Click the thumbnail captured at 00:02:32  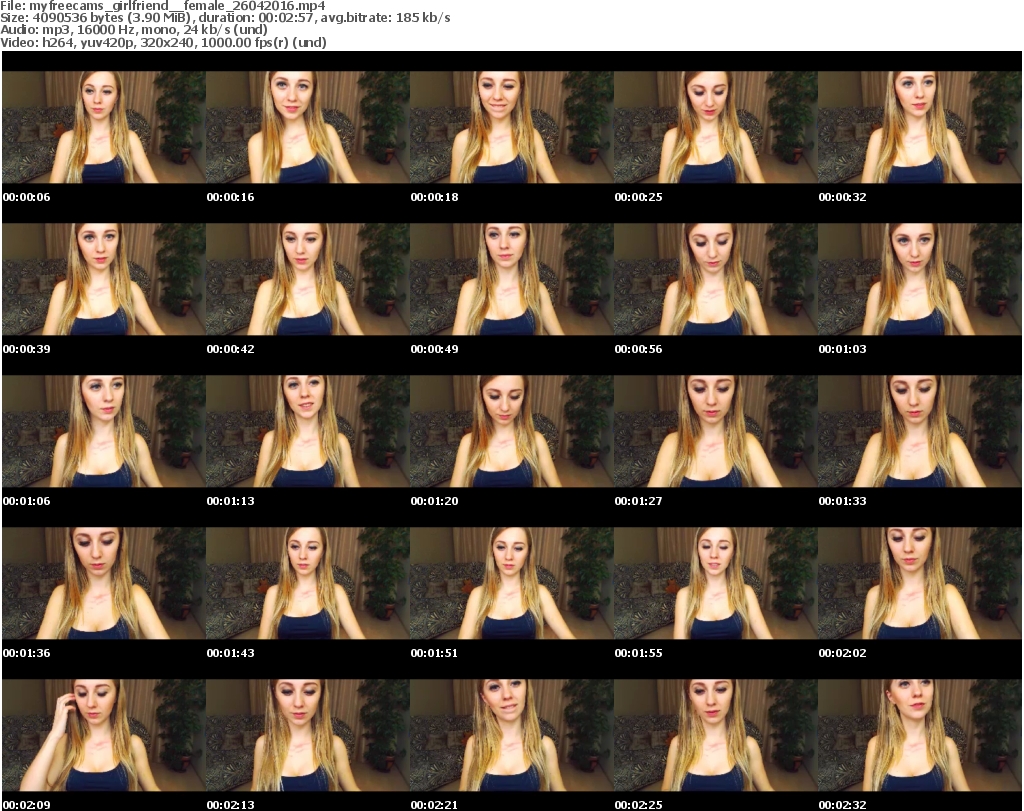click(920, 735)
